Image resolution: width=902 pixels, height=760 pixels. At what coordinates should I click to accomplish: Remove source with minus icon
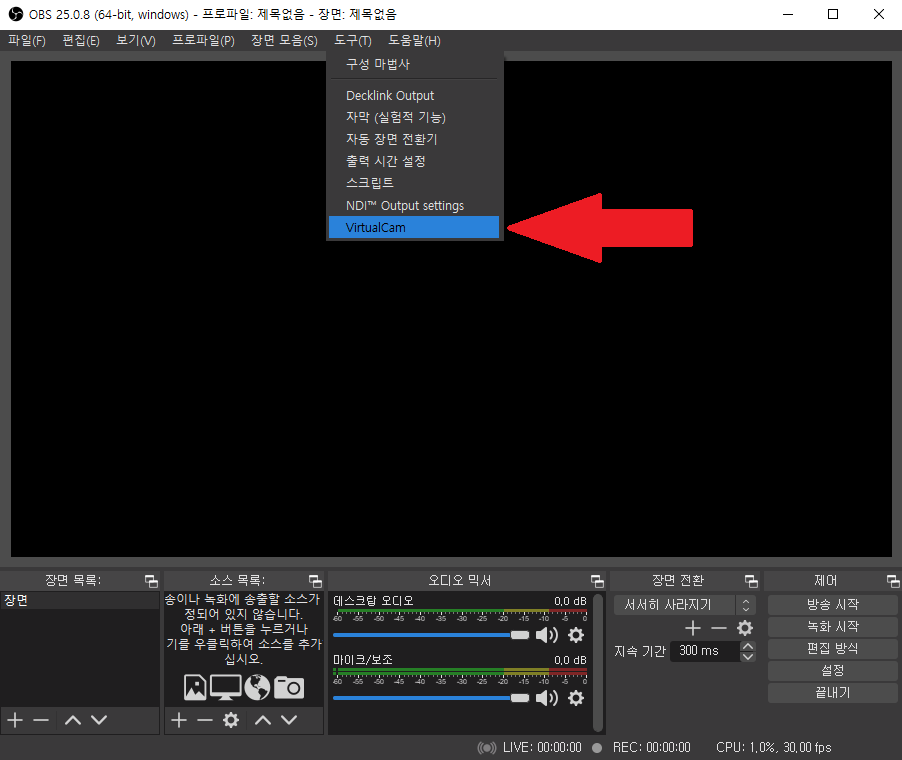pyautogui.click(x=205, y=720)
